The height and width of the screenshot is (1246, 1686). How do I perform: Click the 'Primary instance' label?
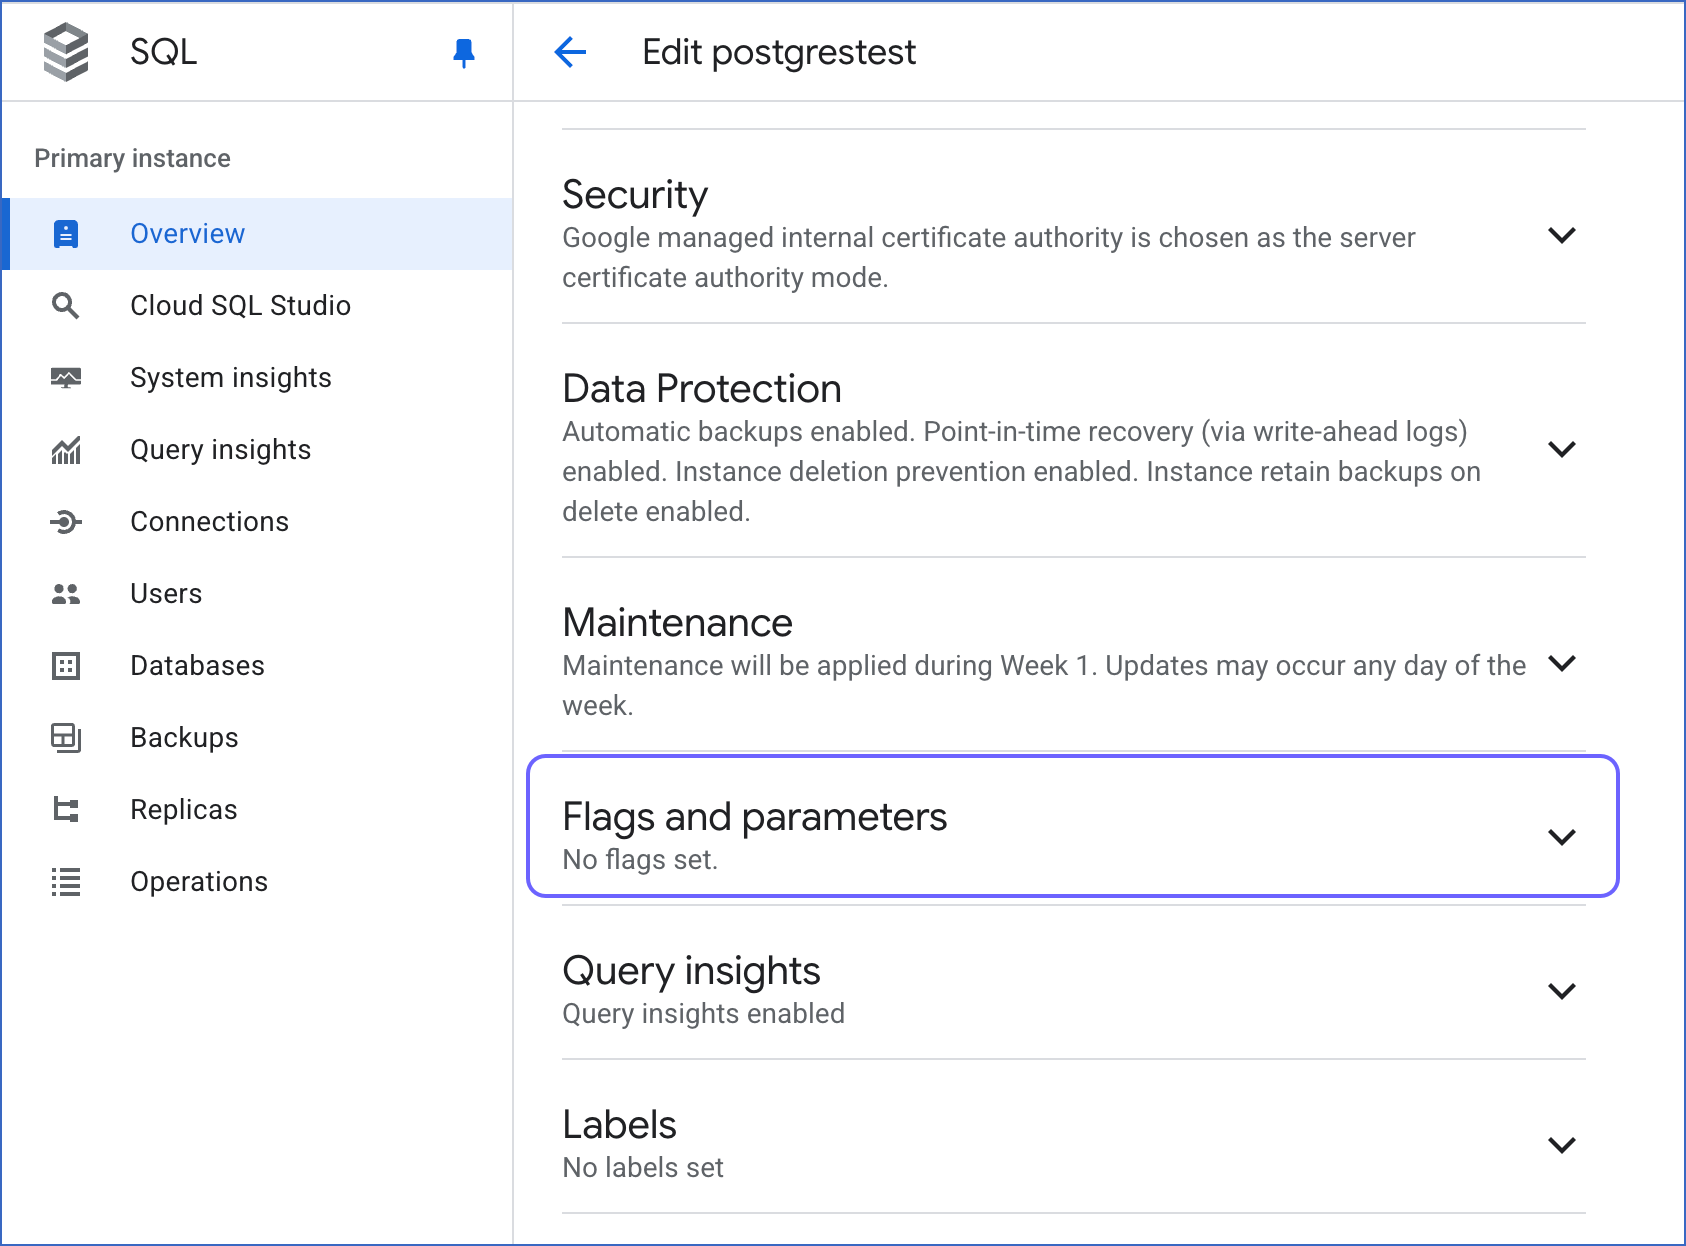coord(132,159)
